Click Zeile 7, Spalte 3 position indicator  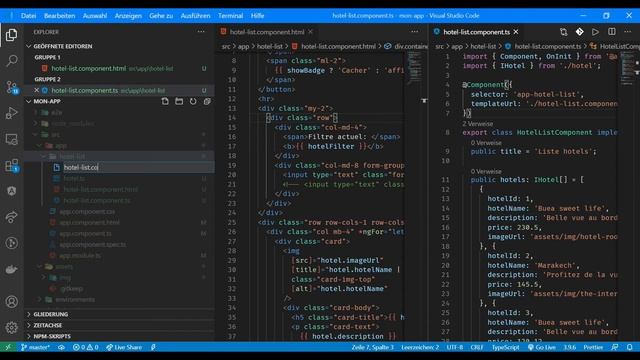click(x=372, y=347)
